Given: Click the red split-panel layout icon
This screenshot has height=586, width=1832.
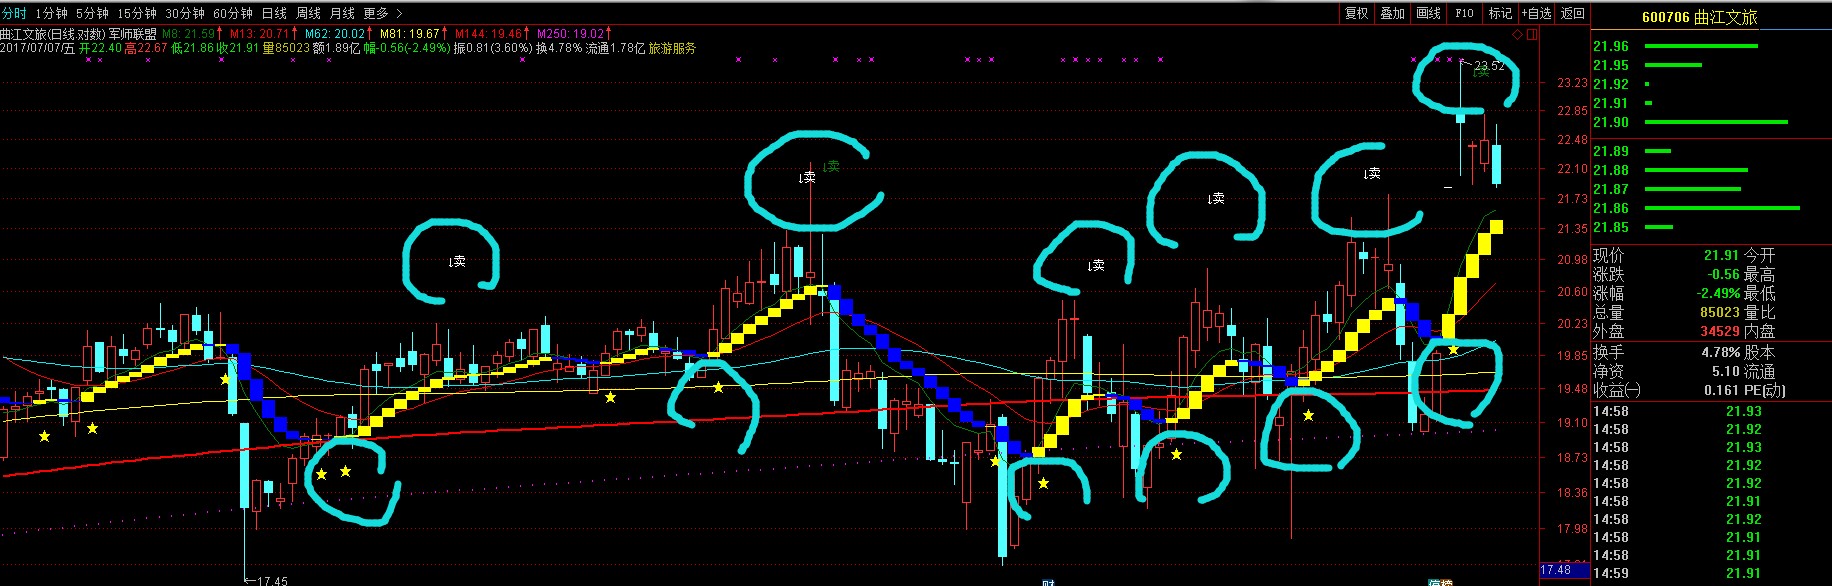Looking at the screenshot, I should click(x=1532, y=35).
